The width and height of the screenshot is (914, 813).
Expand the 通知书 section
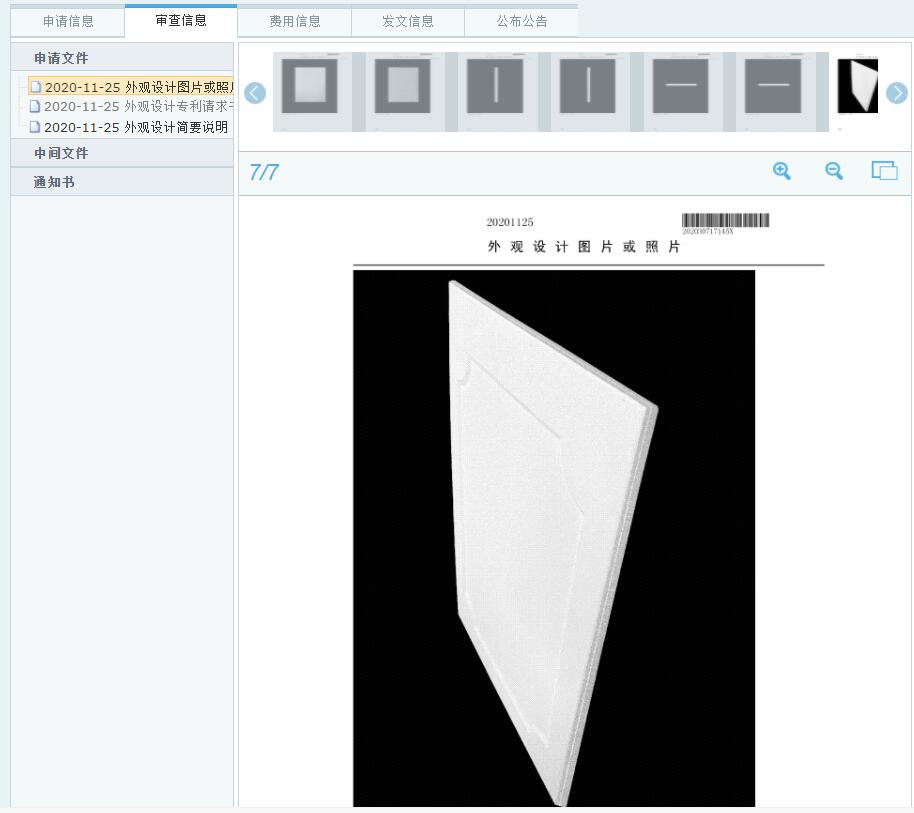(x=54, y=182)
